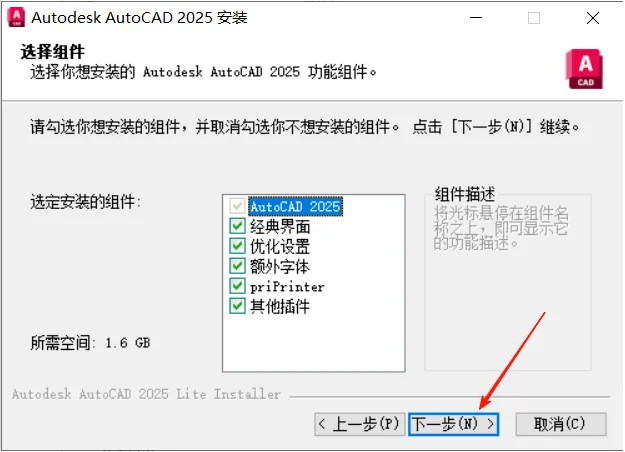Select the AutoCAD 2025 list item
This screenshot has width=625, height=452.
(295, 206)
